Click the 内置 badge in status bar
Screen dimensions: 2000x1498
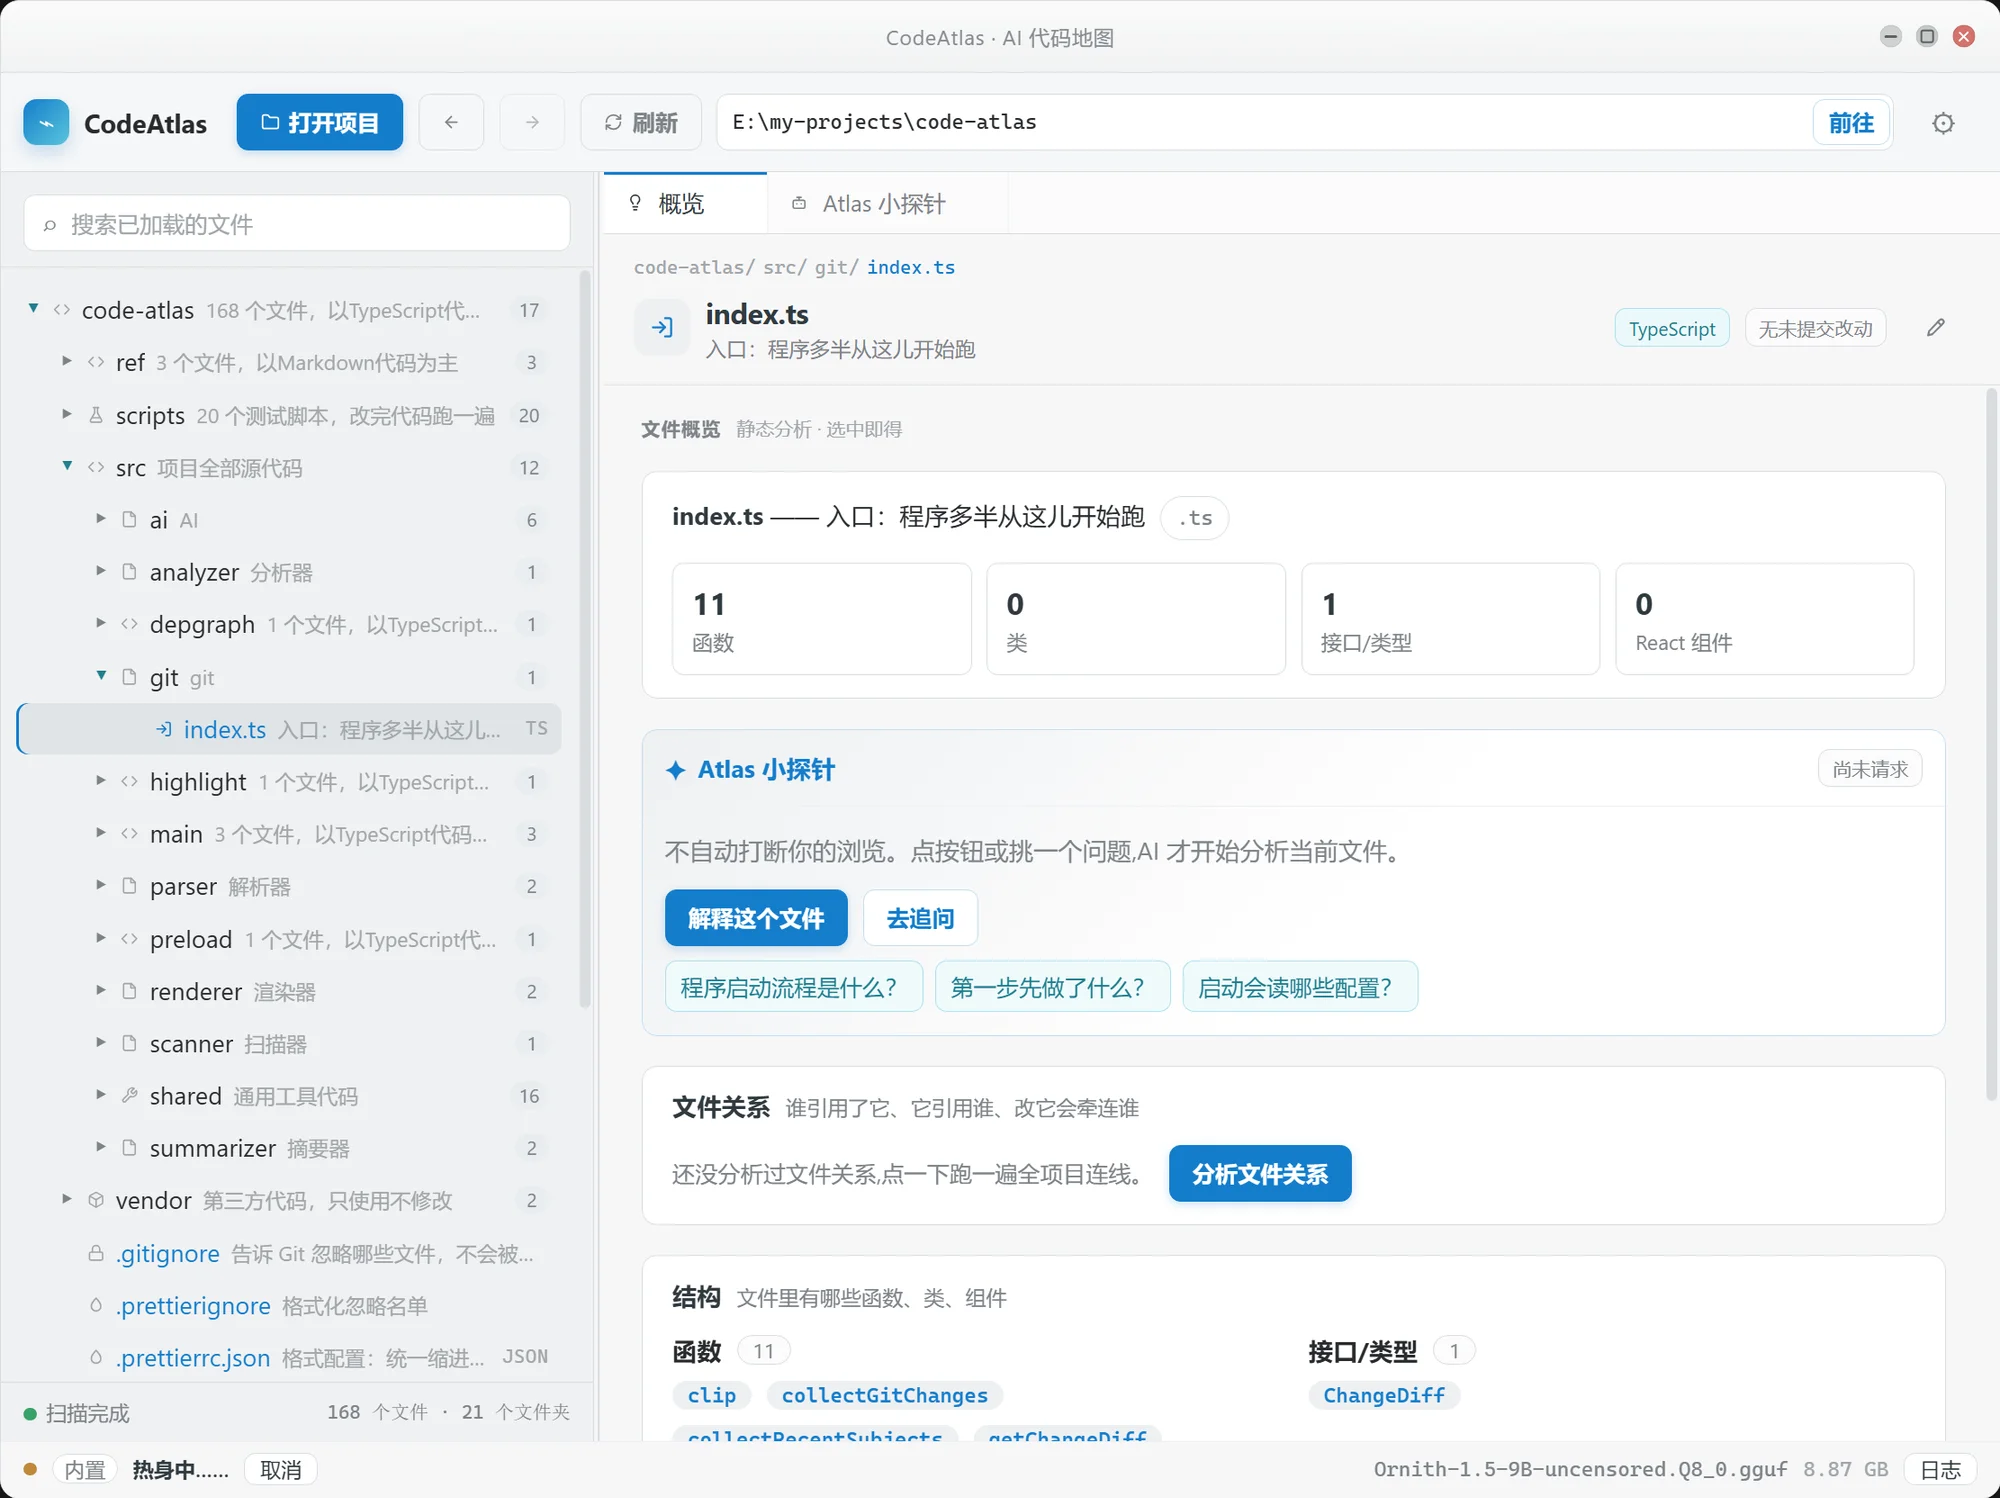[85, 1470]
